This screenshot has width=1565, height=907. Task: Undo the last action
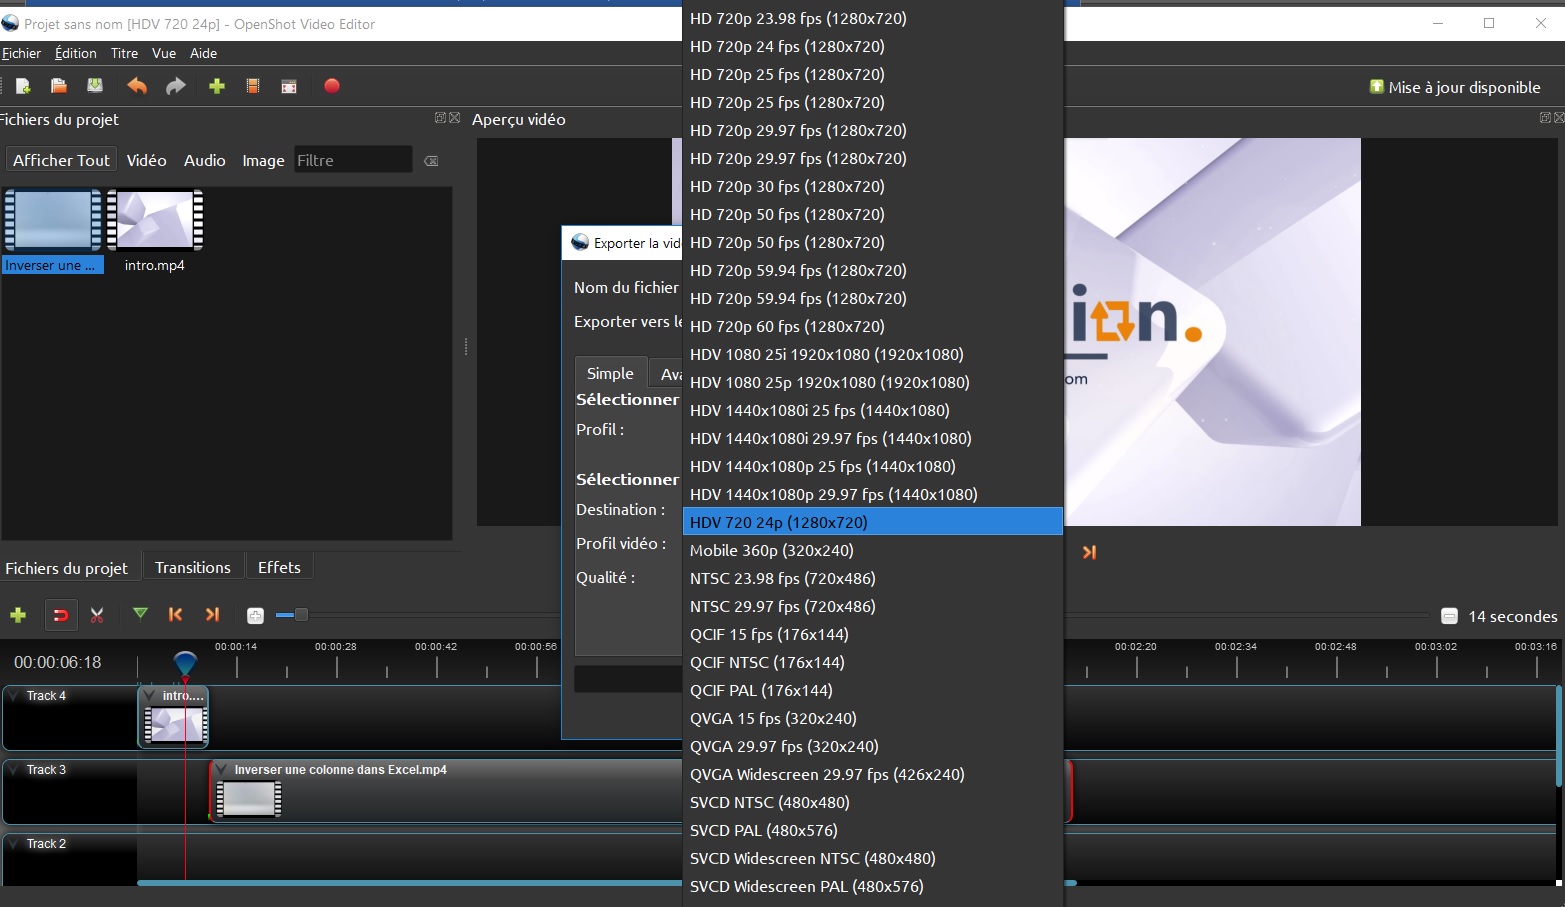click(137, 86)
